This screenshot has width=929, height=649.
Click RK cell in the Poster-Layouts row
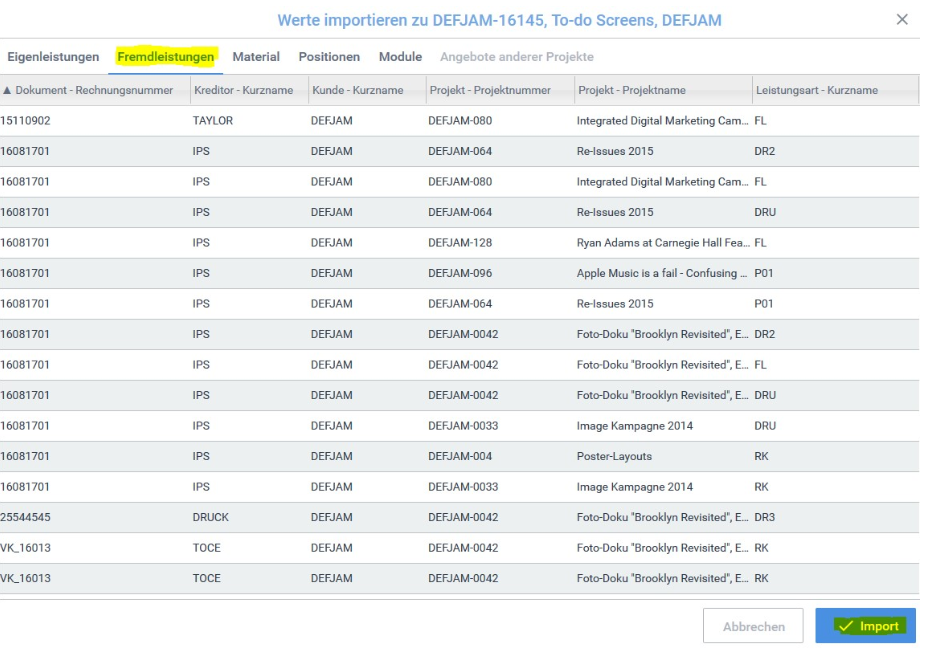pyautogui.click(x=761, y=456)
